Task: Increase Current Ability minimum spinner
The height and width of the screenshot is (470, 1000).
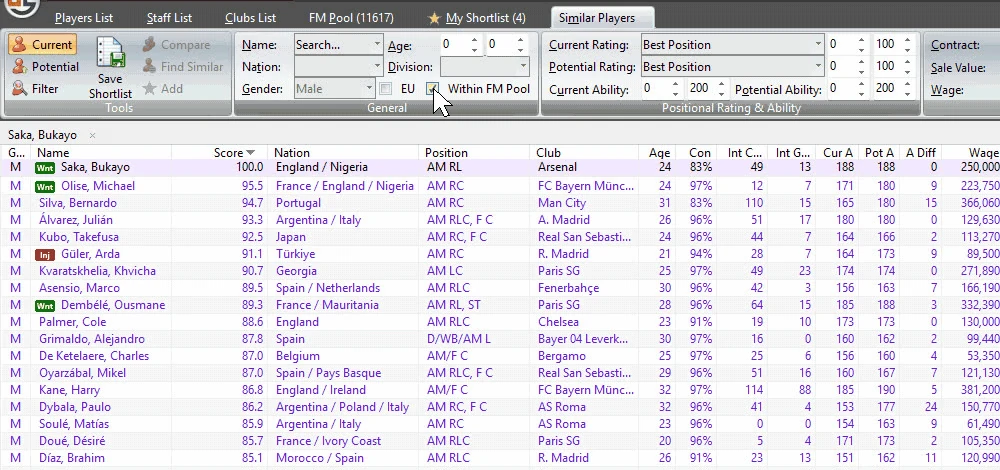Action: [675, 85]
